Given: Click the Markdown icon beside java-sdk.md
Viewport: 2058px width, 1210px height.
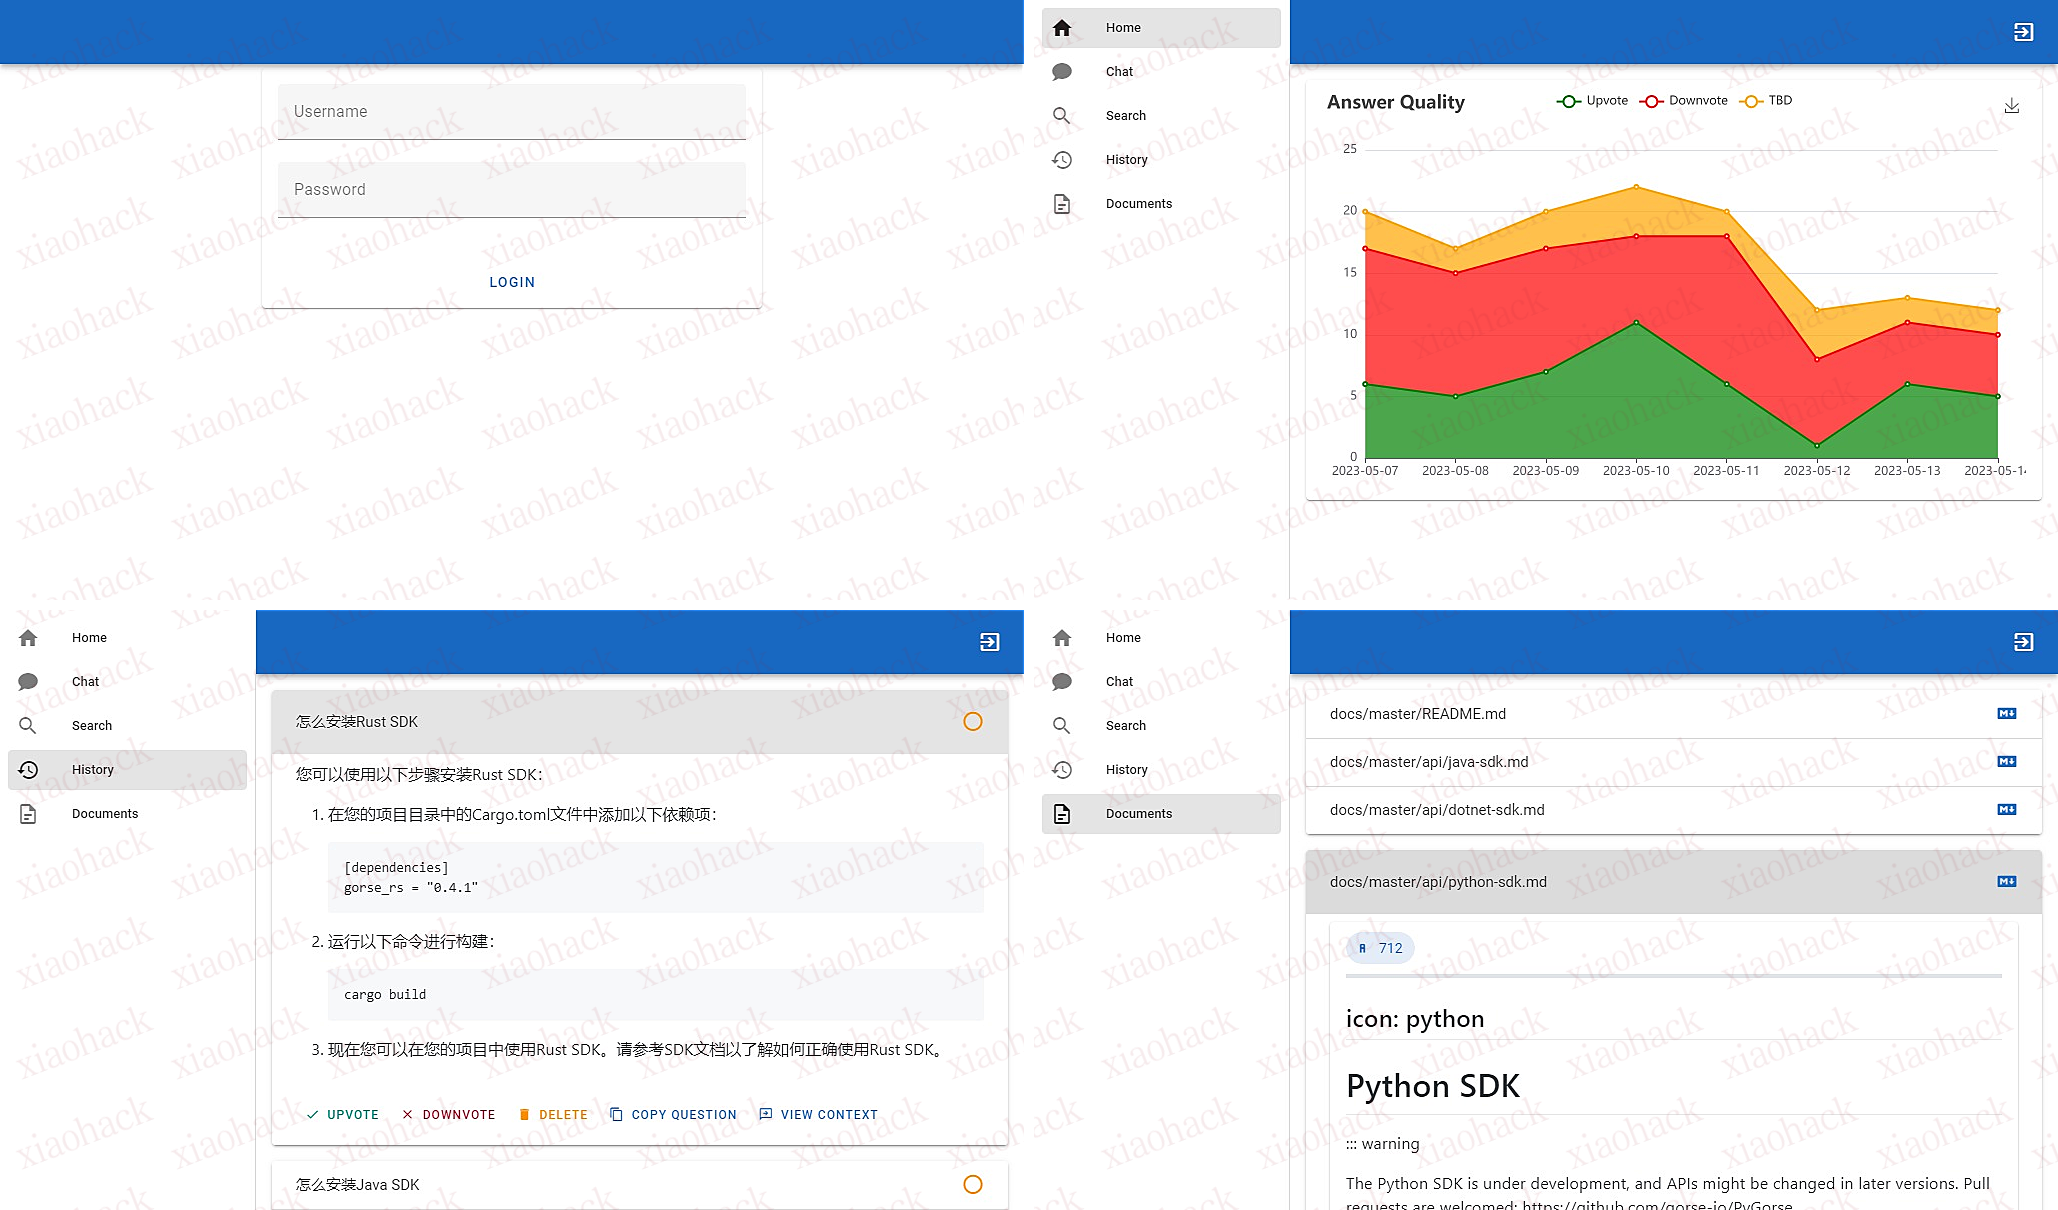Looking at the screenshot, I should (2006, 762).
